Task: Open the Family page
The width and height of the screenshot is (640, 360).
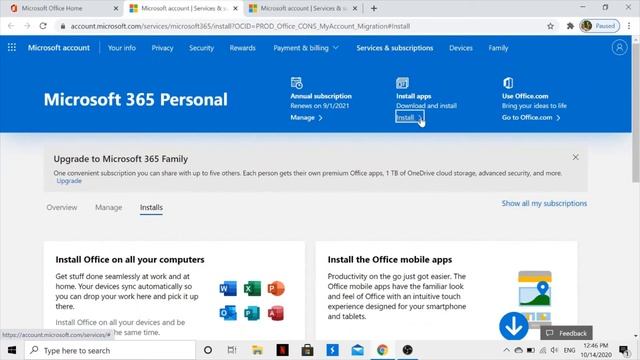Action: click(x=498, y=48)
